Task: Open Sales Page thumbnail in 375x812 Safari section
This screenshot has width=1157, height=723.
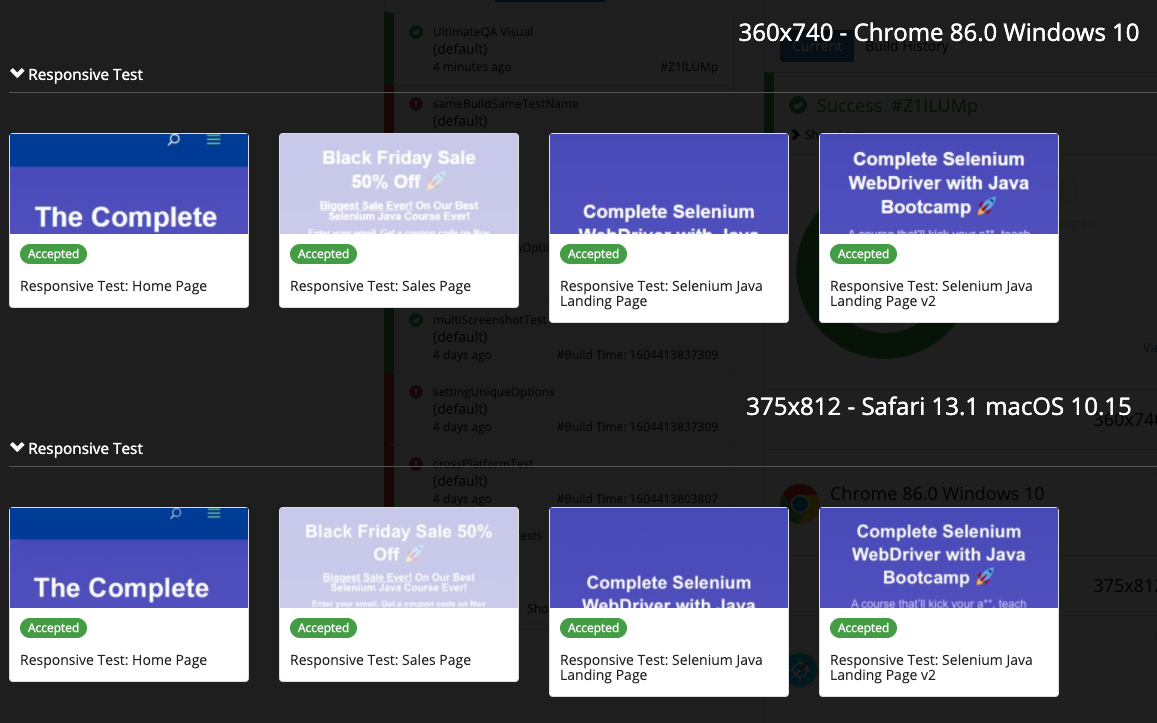Action: (x=399, y=558)
